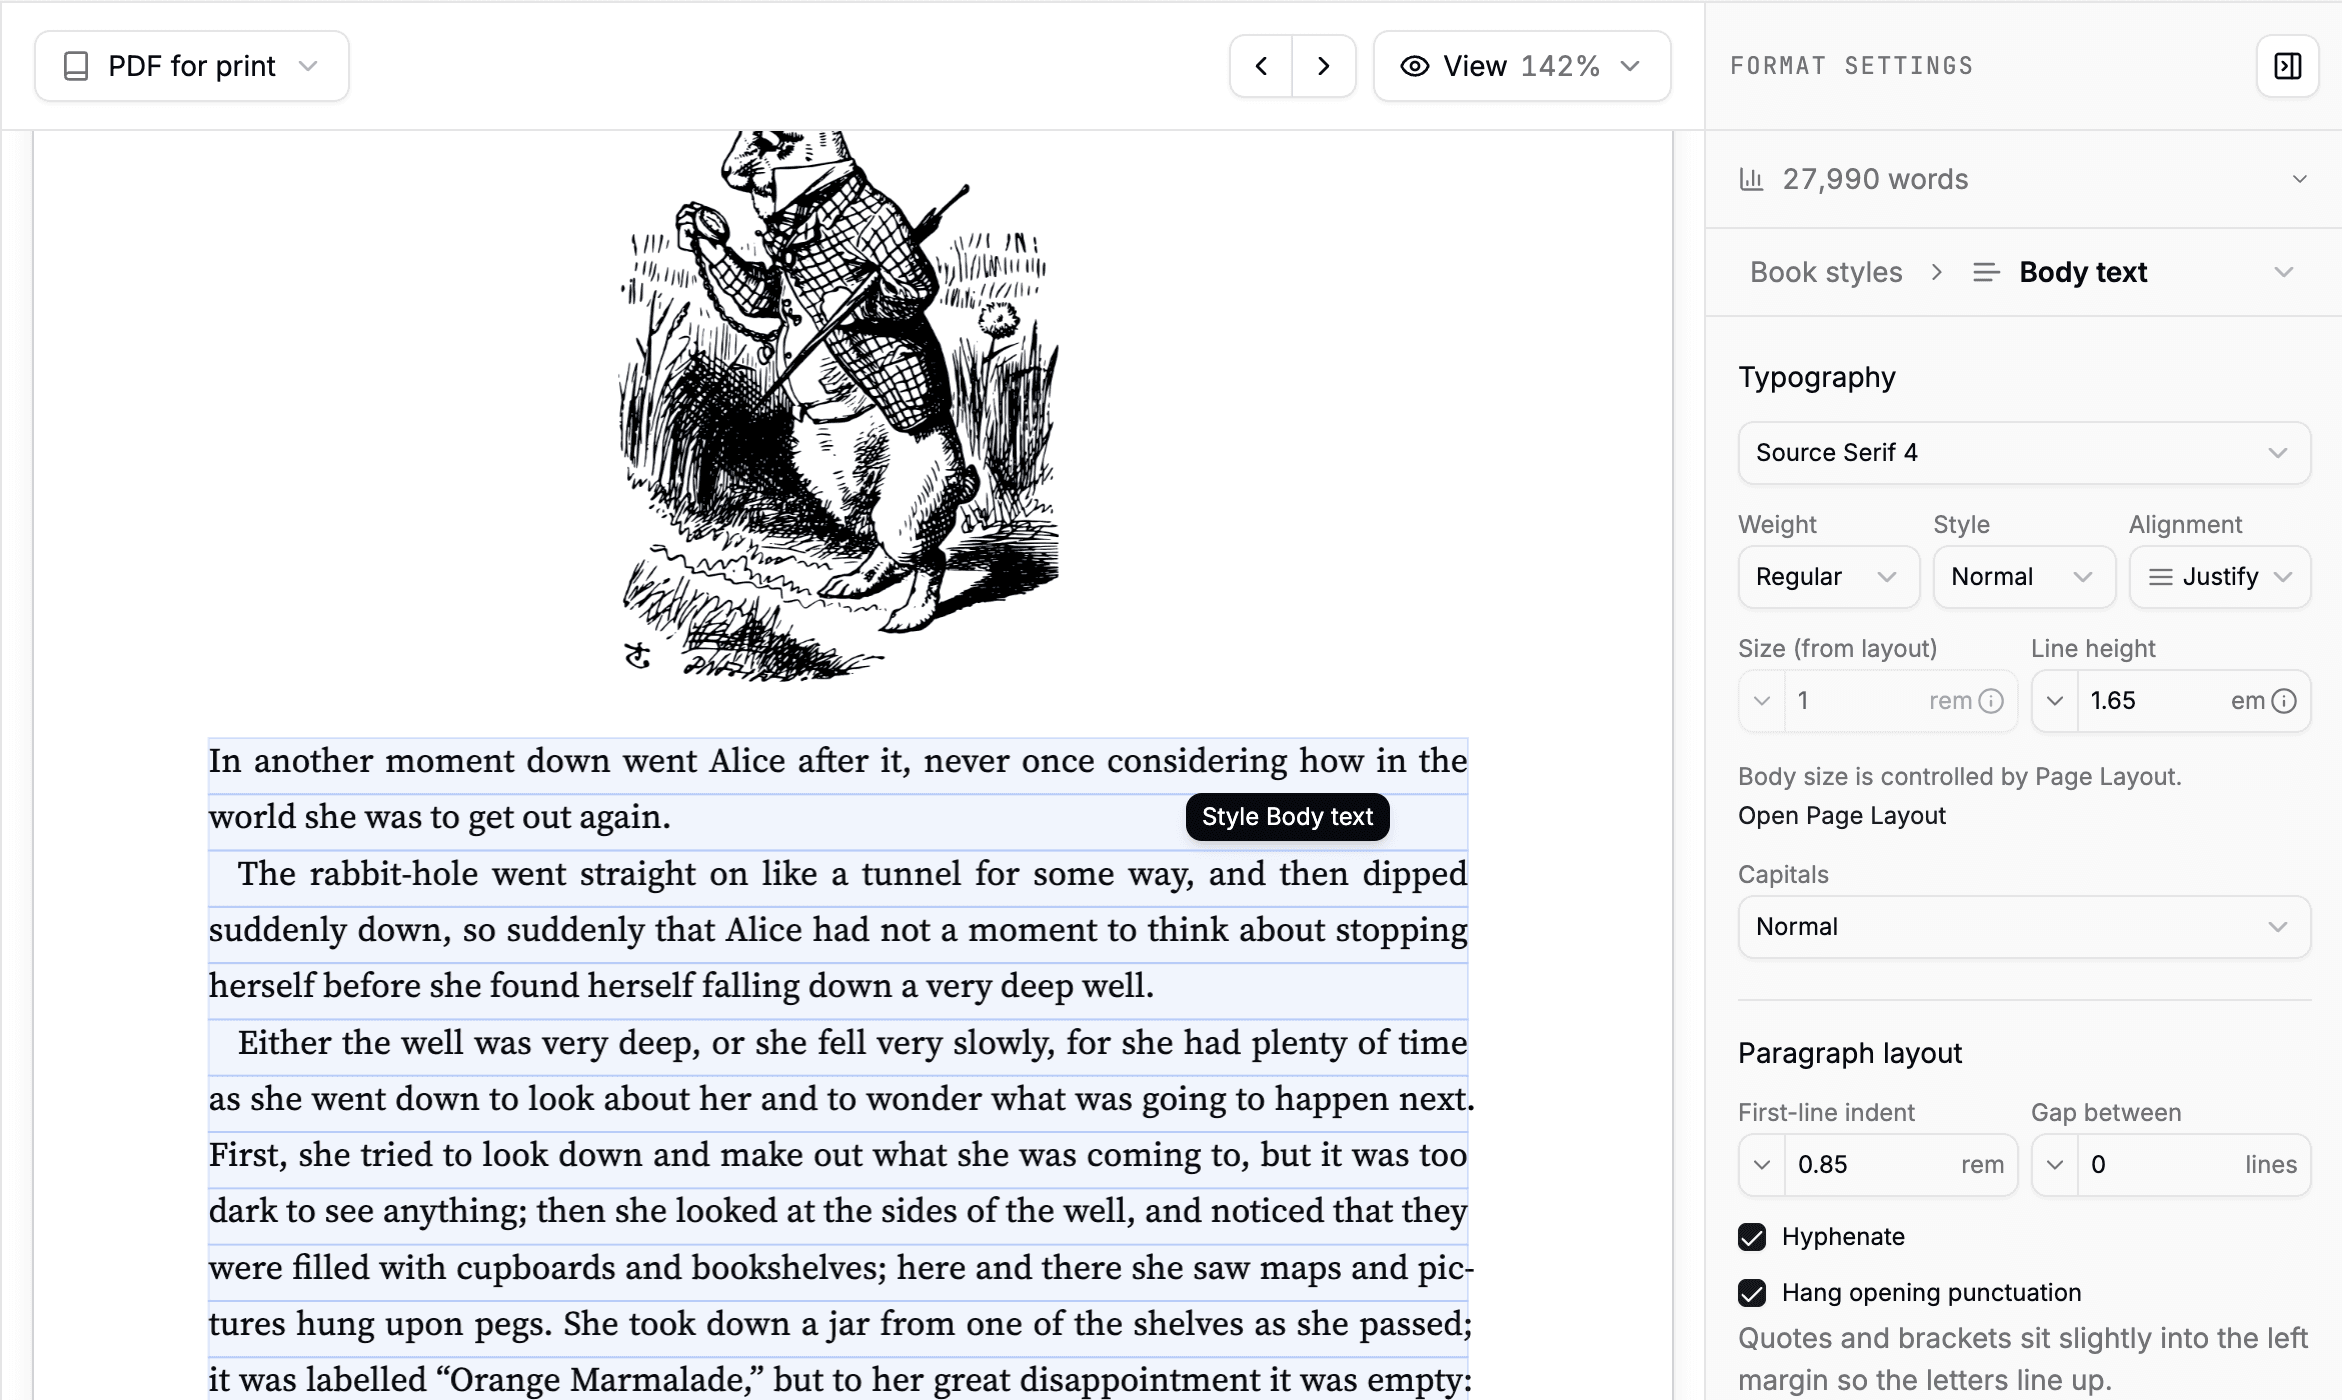This screenshot has height=1400, width=2342.
Task: Click the Style Body text tooltip button
Action: 1288,817
